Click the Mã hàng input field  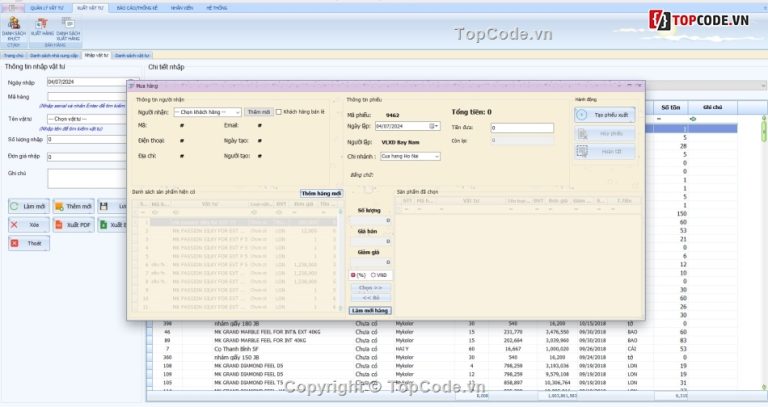pos(87,96)
